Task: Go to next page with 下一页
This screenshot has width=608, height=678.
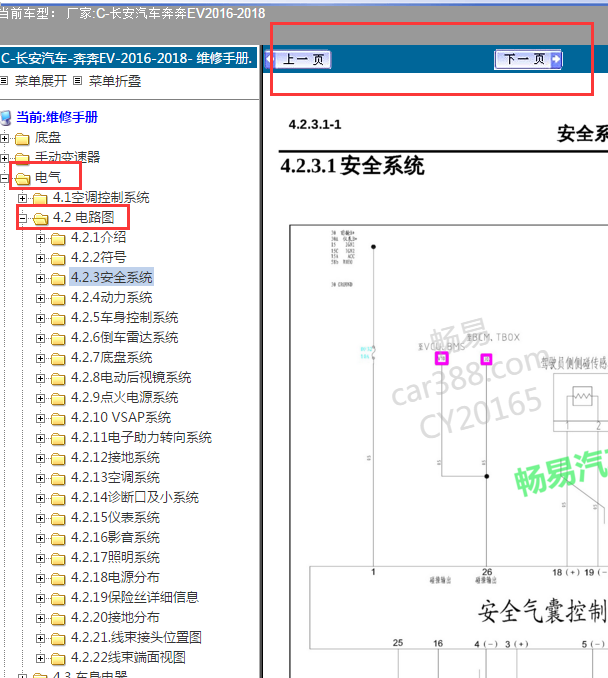Action: click(x=528, y=59)
